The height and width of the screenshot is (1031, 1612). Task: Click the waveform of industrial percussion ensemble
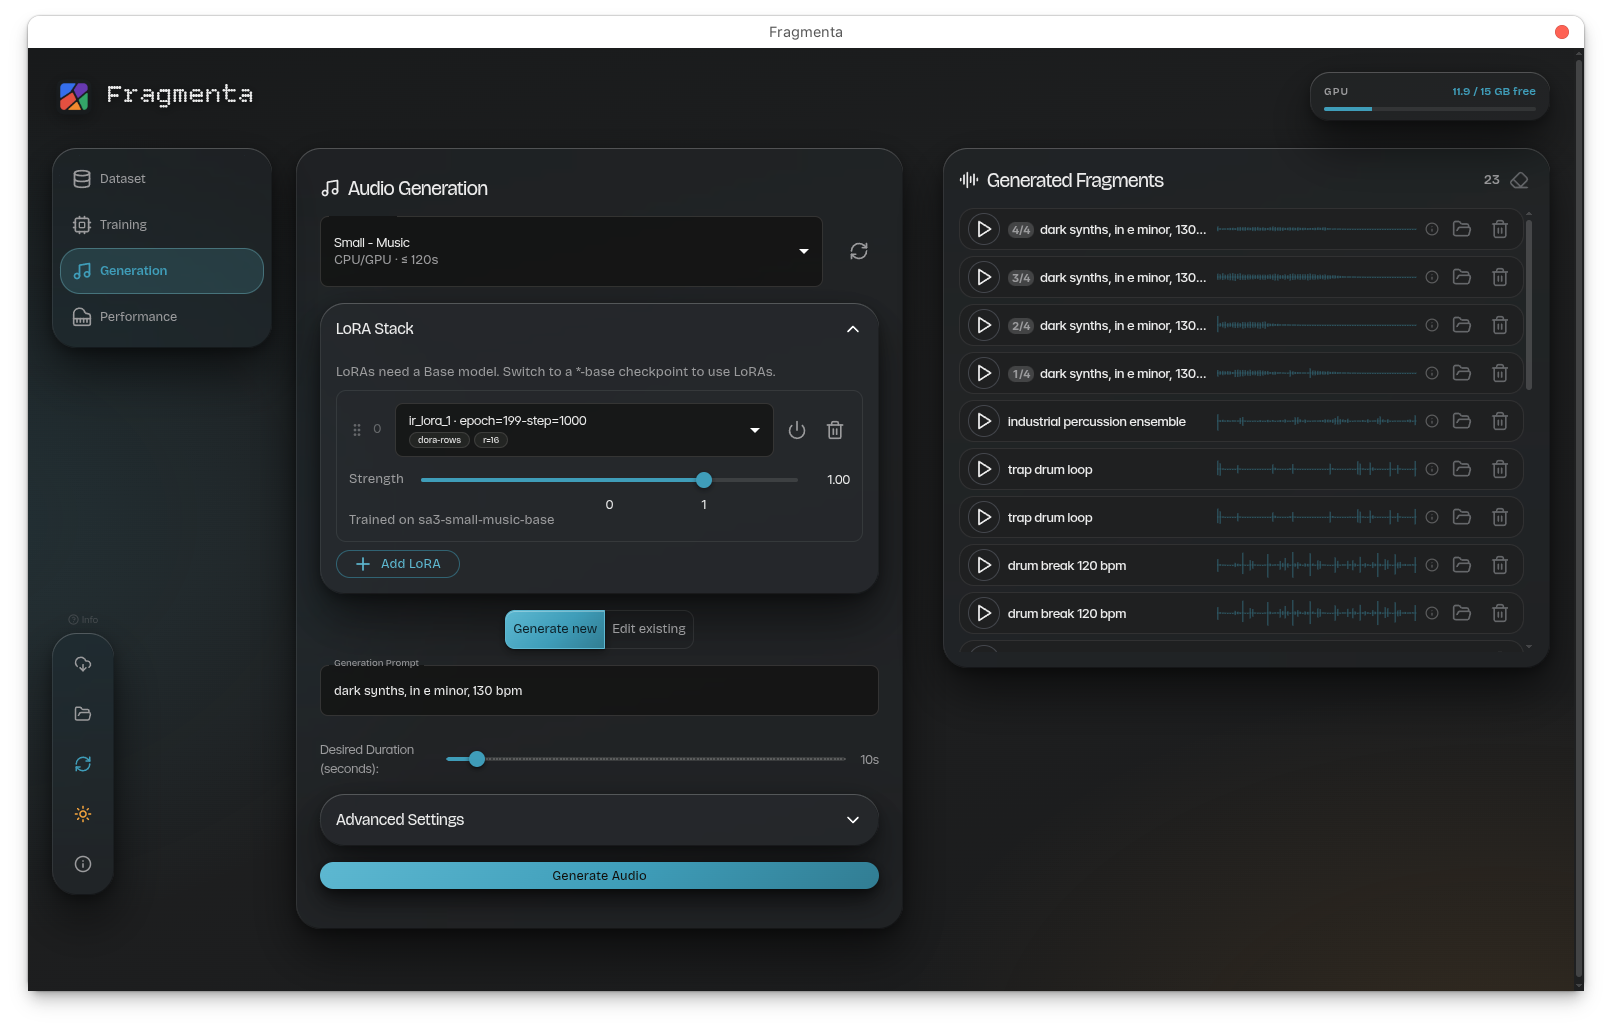[x=1316, y=421]
